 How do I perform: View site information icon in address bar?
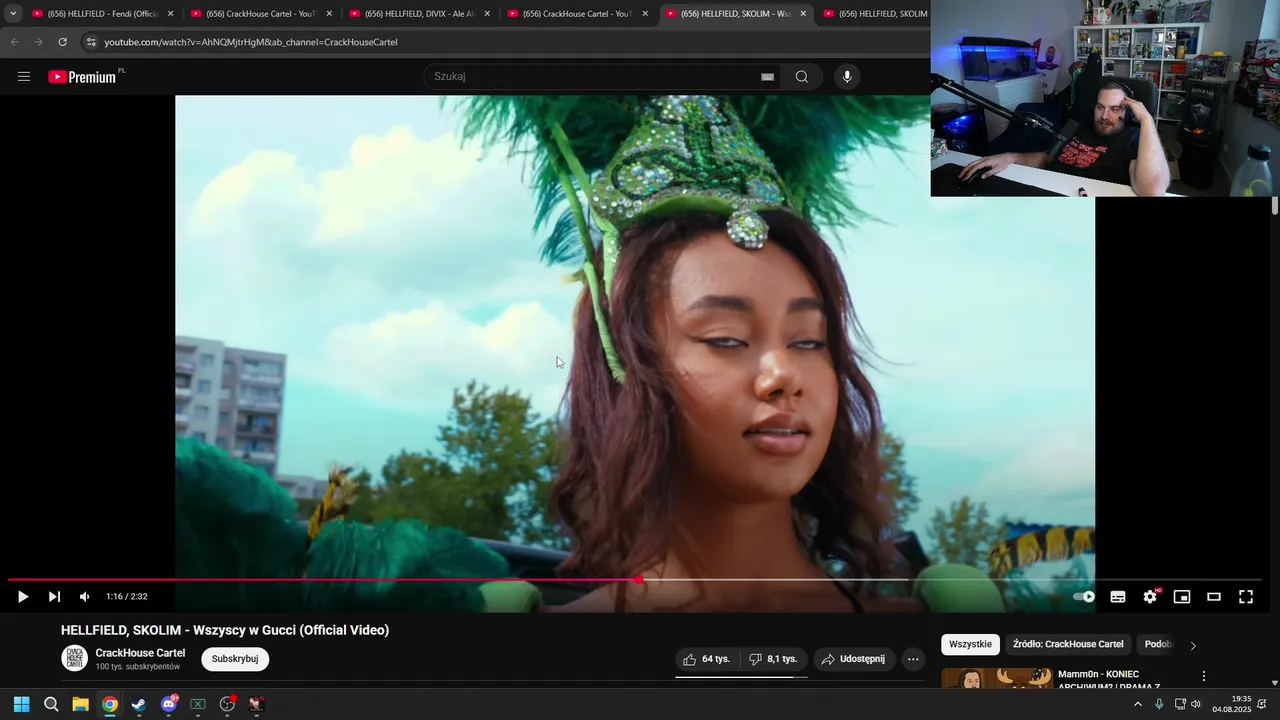coord(91,42)
